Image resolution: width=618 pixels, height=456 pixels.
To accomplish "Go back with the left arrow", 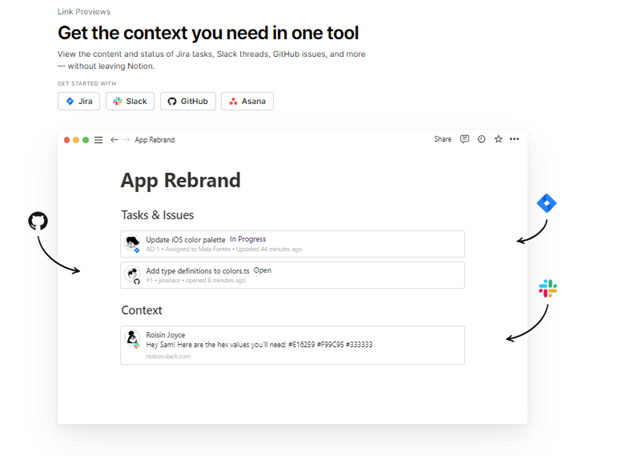I will tap(114, 140).
